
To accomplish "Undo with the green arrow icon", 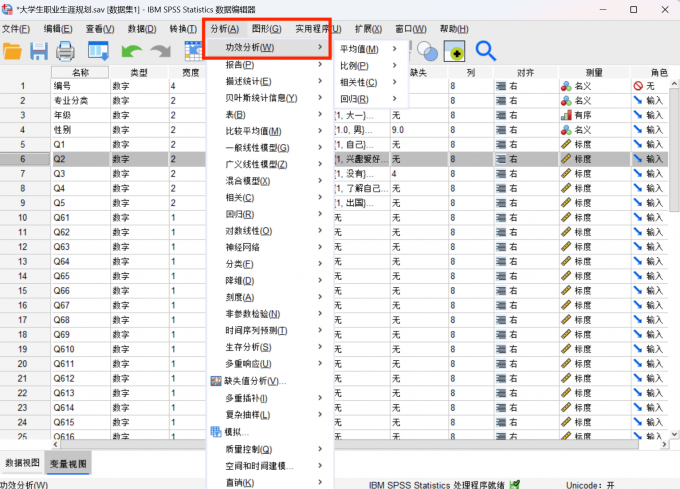I will 131,52.
